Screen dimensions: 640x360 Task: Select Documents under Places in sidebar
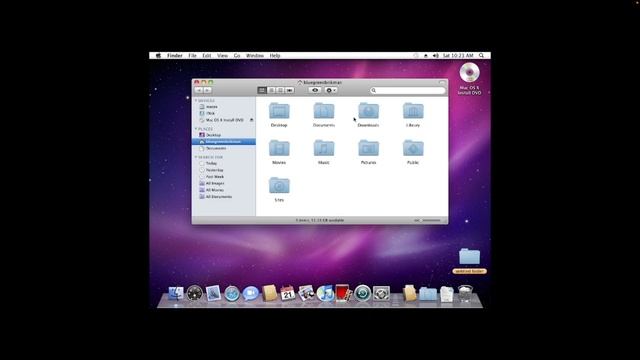pyautogui.click(x=224, y=148)
